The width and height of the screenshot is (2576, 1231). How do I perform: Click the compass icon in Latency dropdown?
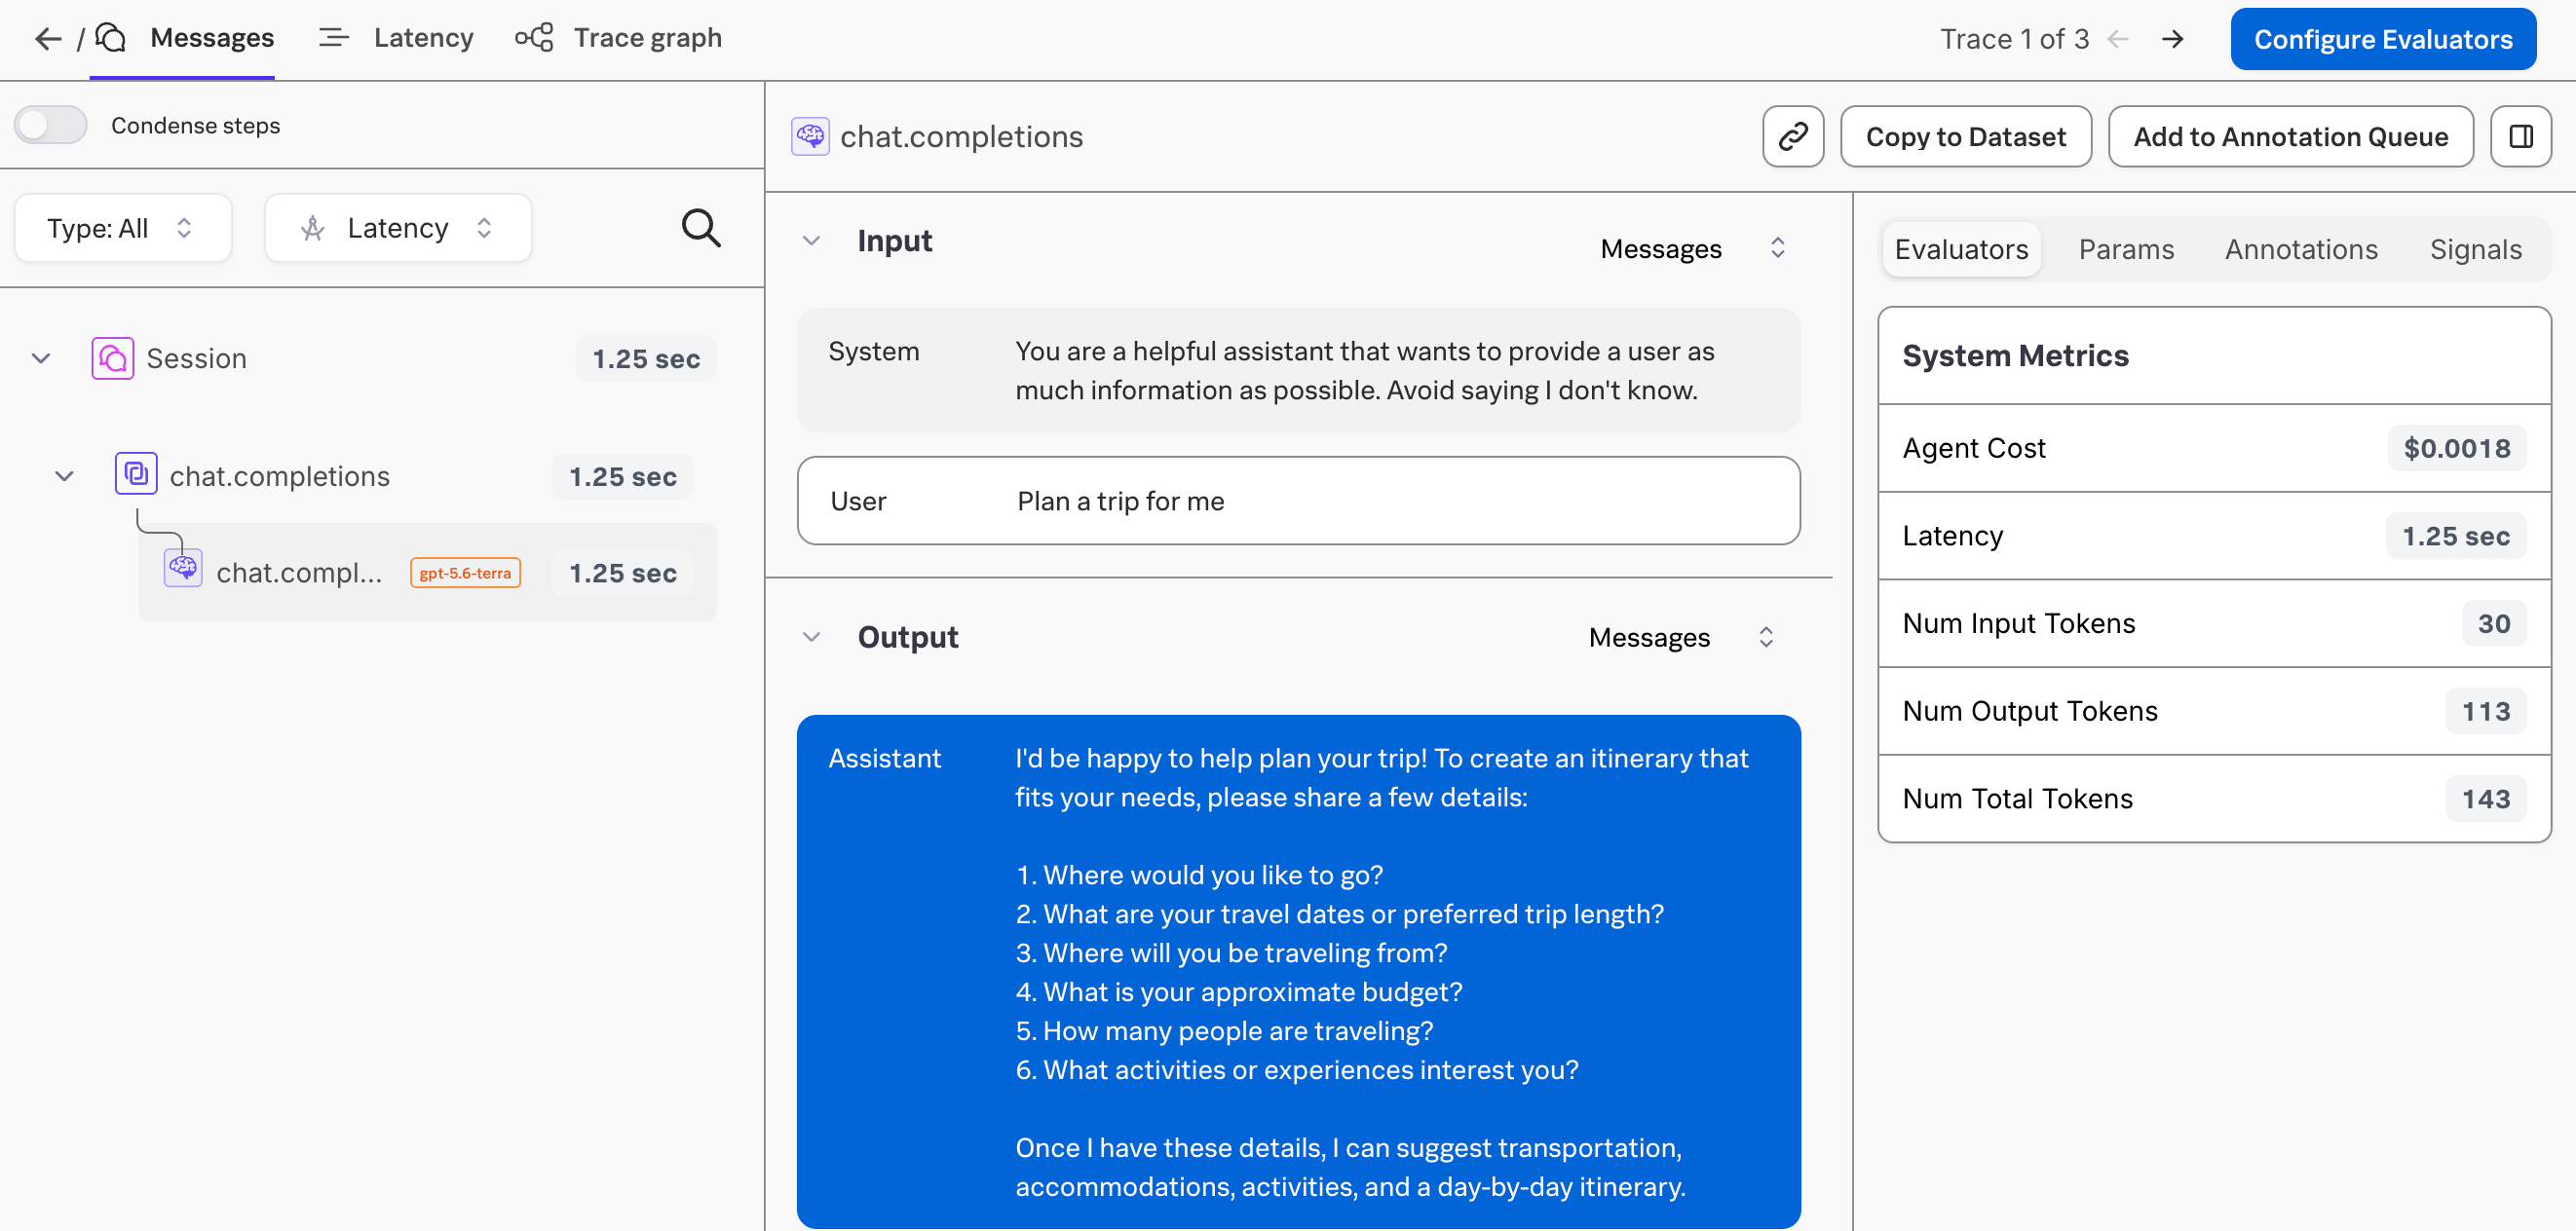313,228
